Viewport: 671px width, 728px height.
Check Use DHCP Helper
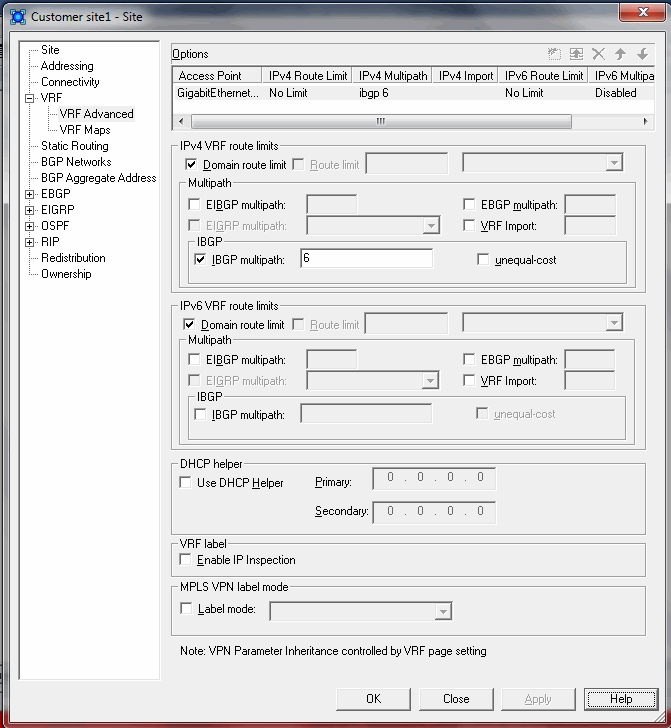(185, 482)
